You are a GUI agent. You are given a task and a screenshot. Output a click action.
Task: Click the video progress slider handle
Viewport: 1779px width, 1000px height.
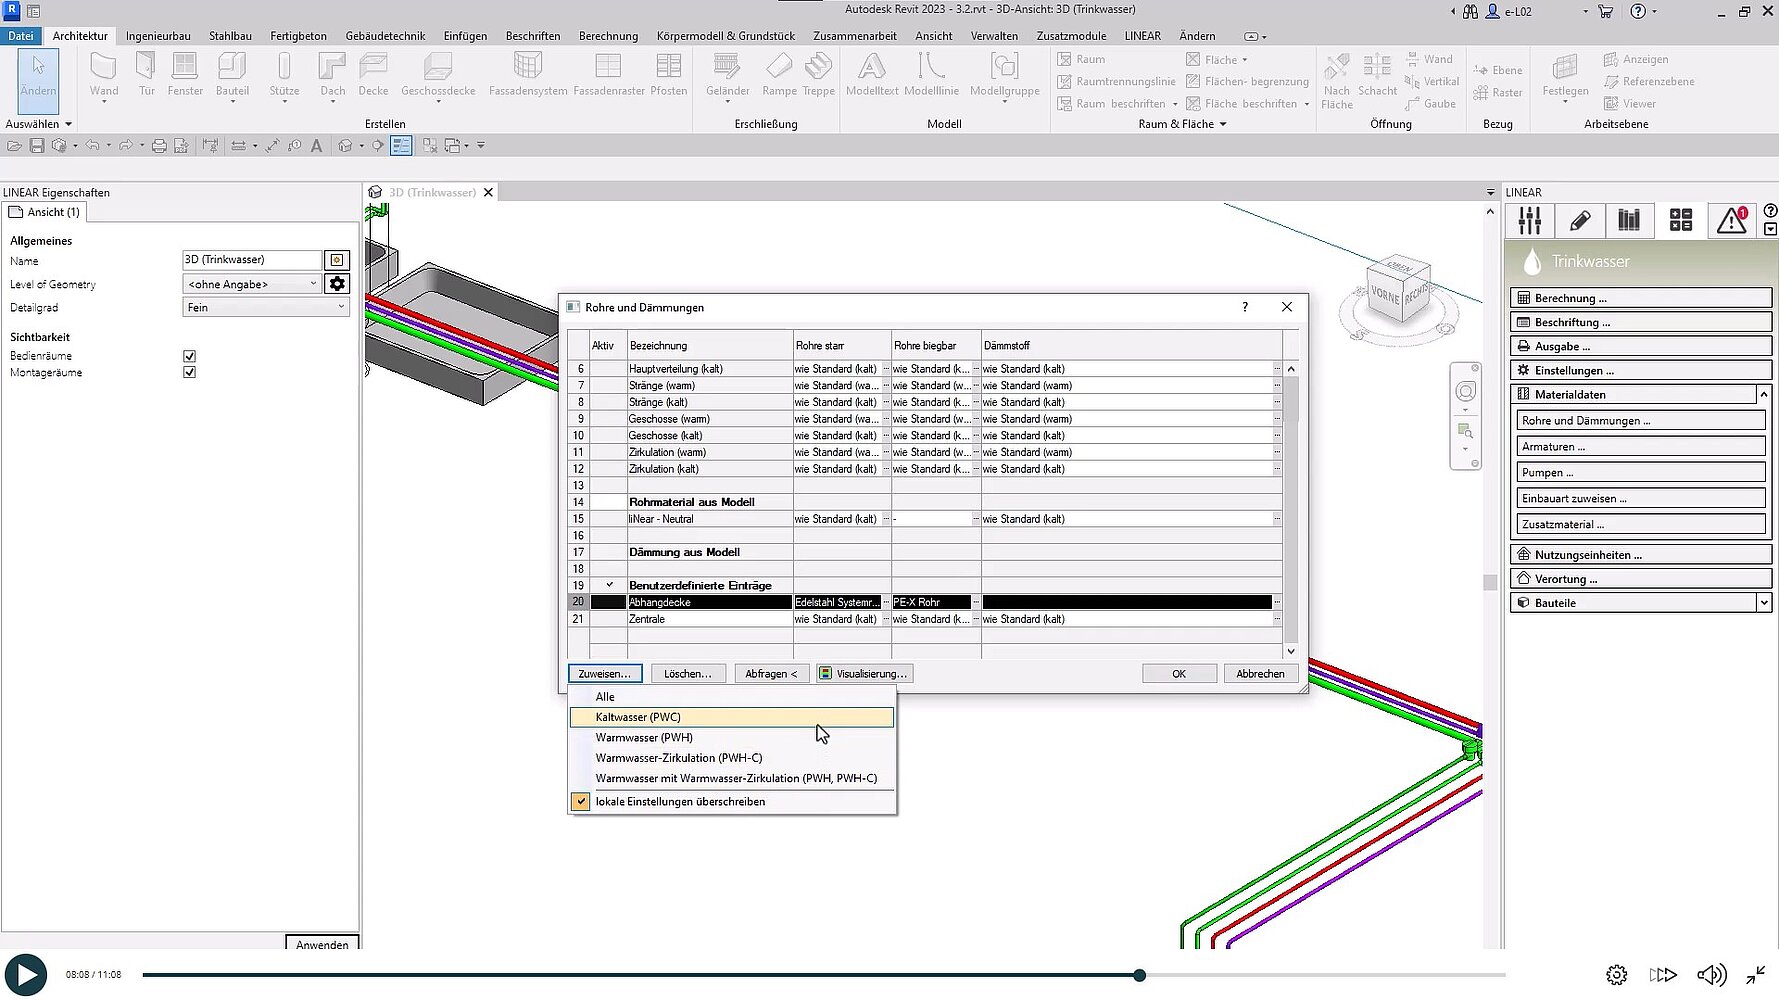pyautogui.click(x=1139, y=975)
